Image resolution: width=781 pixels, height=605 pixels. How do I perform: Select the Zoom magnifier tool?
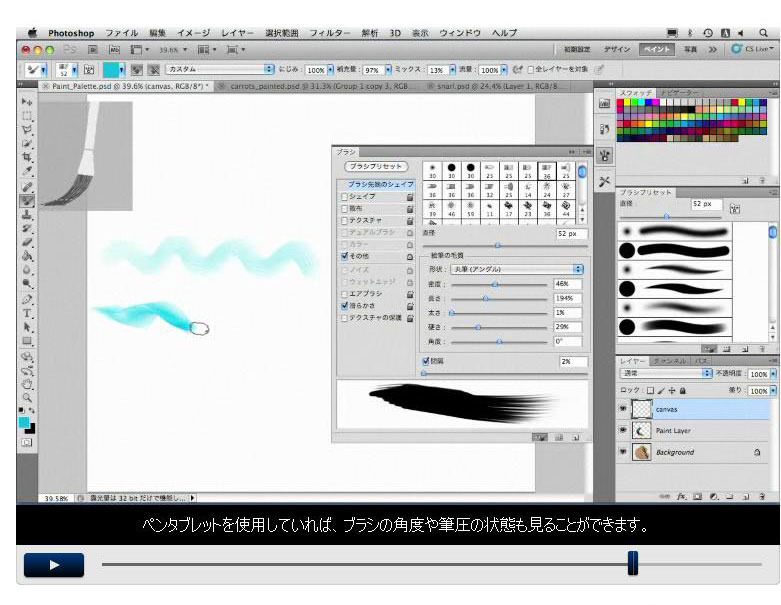[x=28, y=397]
